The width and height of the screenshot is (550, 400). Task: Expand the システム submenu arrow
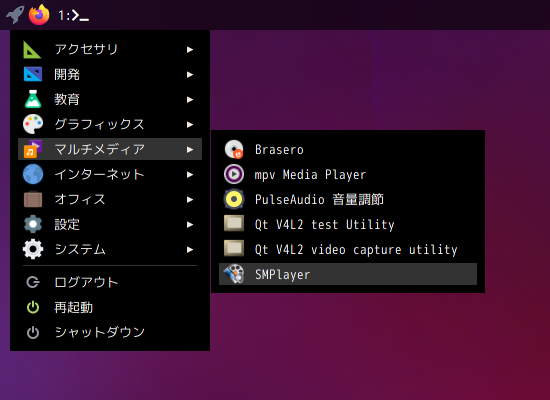tap(190, 249)
